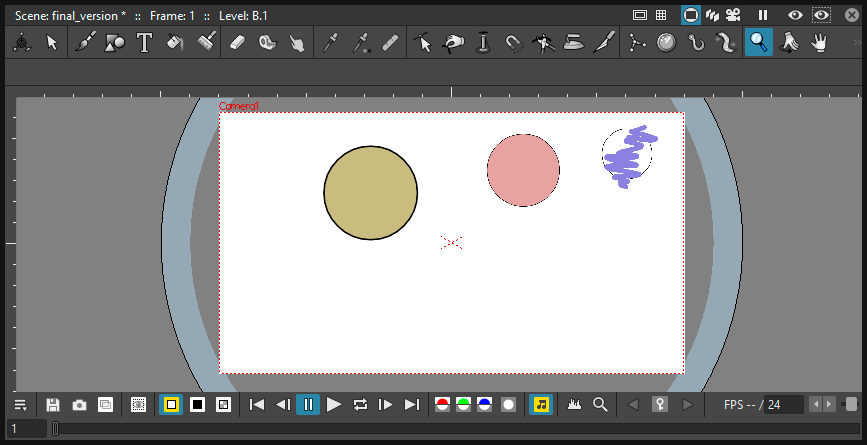Switch to camera view mode
The width and height of the screenshot is (867, 445).
733,15
